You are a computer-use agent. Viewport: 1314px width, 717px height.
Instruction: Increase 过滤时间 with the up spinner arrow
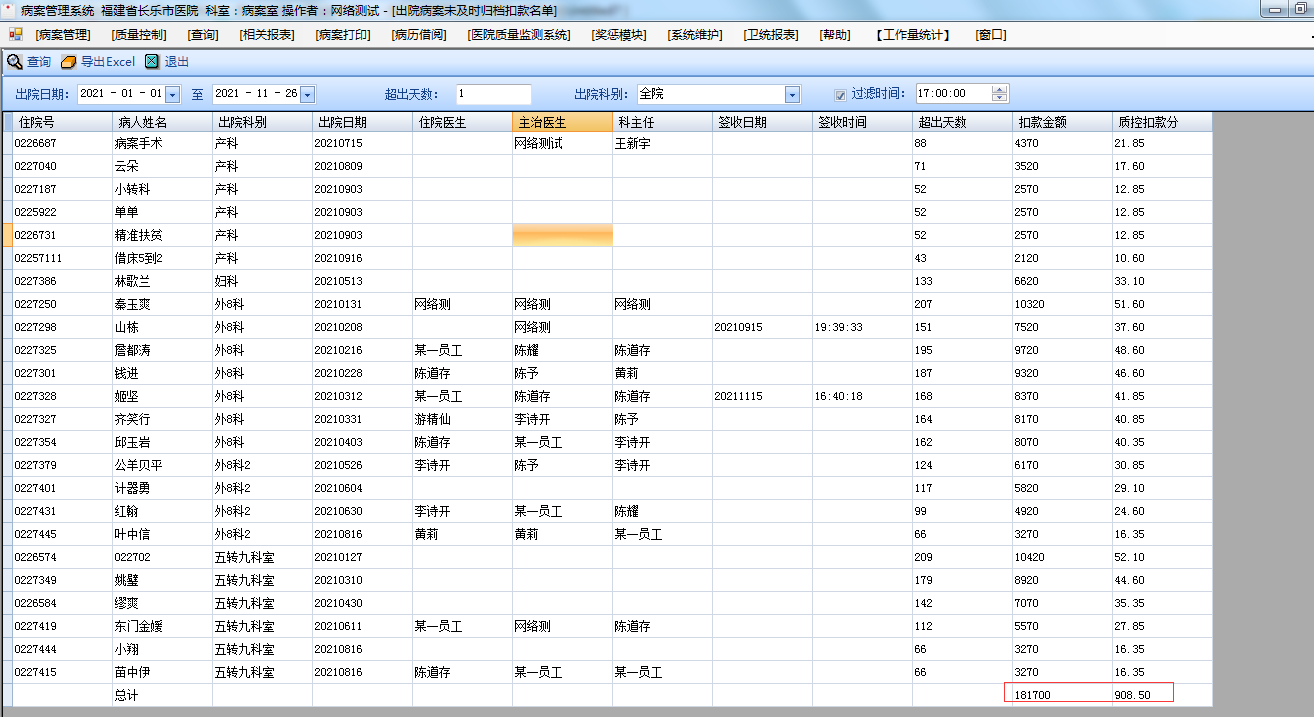pyautogui.click(x=1000, y=89)
